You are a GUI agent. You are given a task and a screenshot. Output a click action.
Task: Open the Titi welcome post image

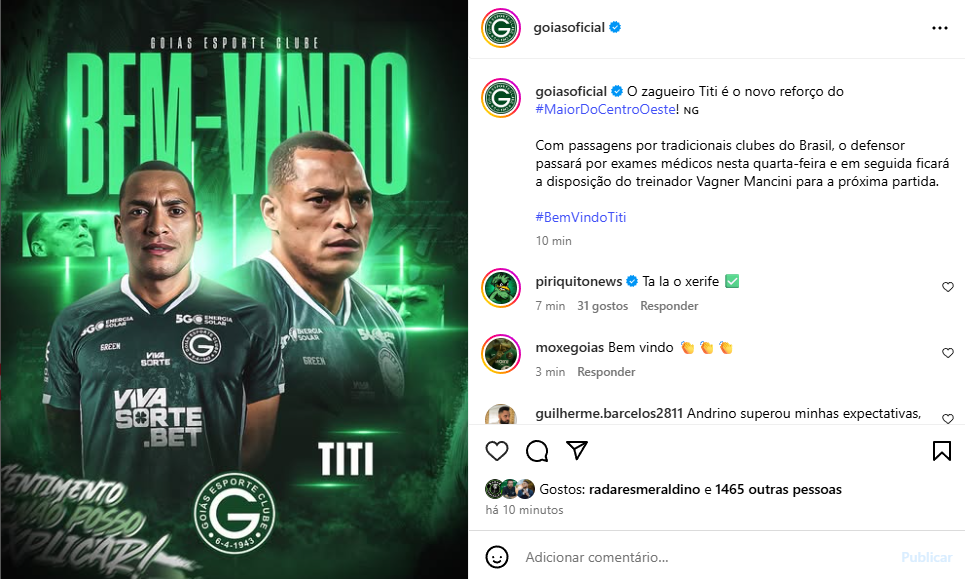234,289
